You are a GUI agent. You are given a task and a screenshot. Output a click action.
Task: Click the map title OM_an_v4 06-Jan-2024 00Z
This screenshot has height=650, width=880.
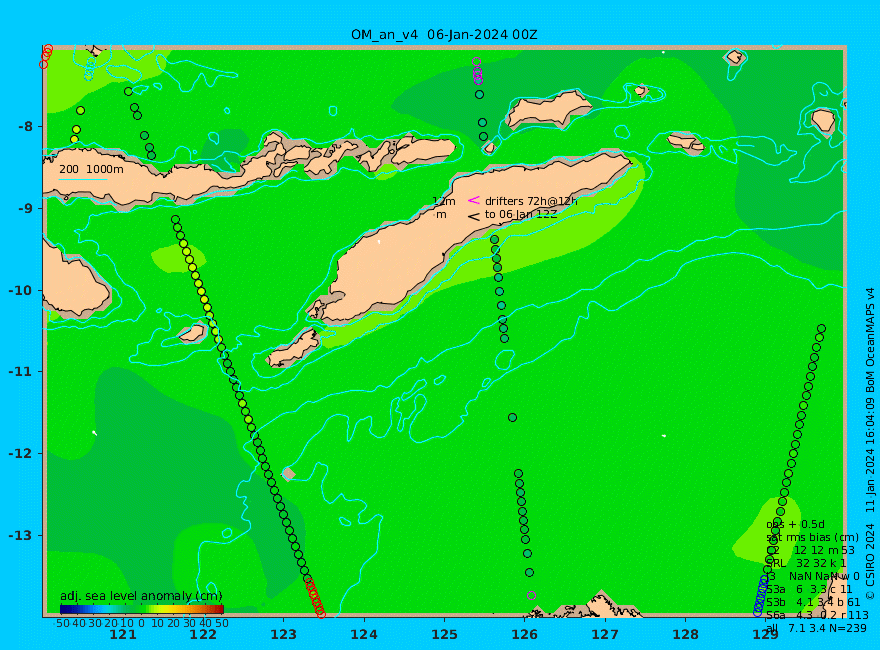(444, 35)
